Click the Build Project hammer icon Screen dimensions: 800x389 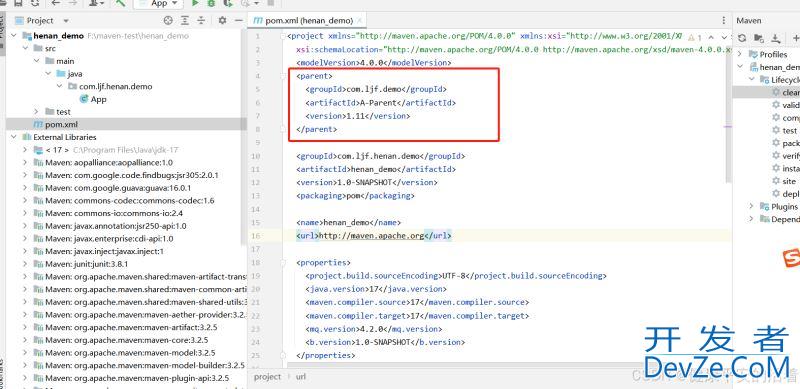(120, 3)
